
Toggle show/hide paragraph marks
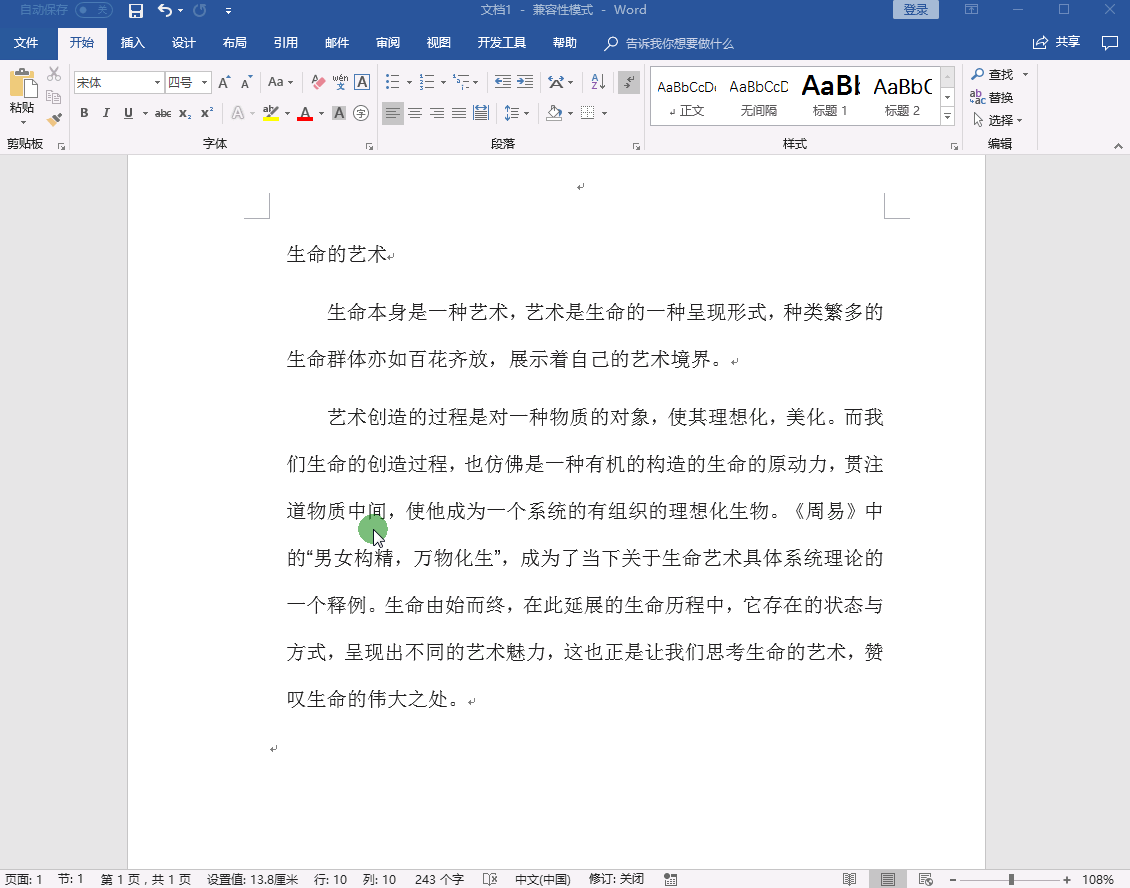point(629,82)
